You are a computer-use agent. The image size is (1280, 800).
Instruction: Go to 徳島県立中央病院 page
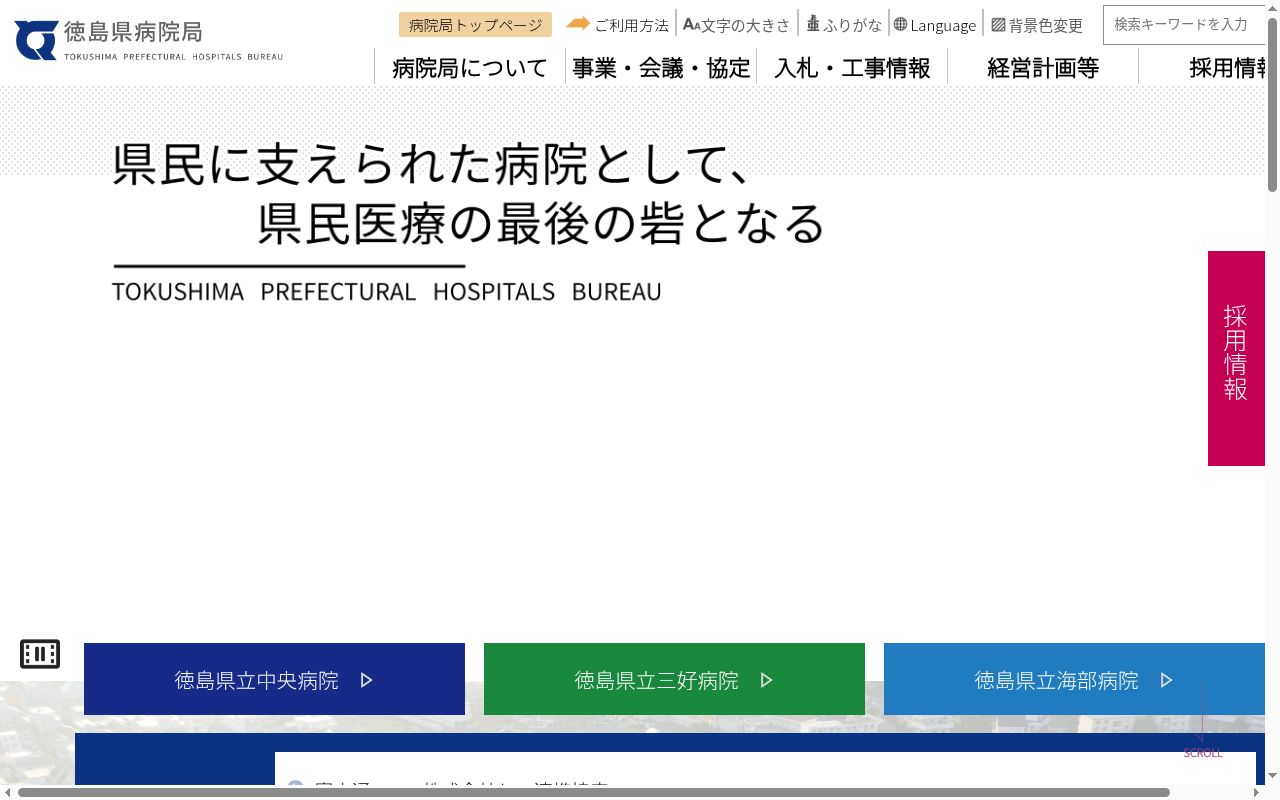pos(274,679)
